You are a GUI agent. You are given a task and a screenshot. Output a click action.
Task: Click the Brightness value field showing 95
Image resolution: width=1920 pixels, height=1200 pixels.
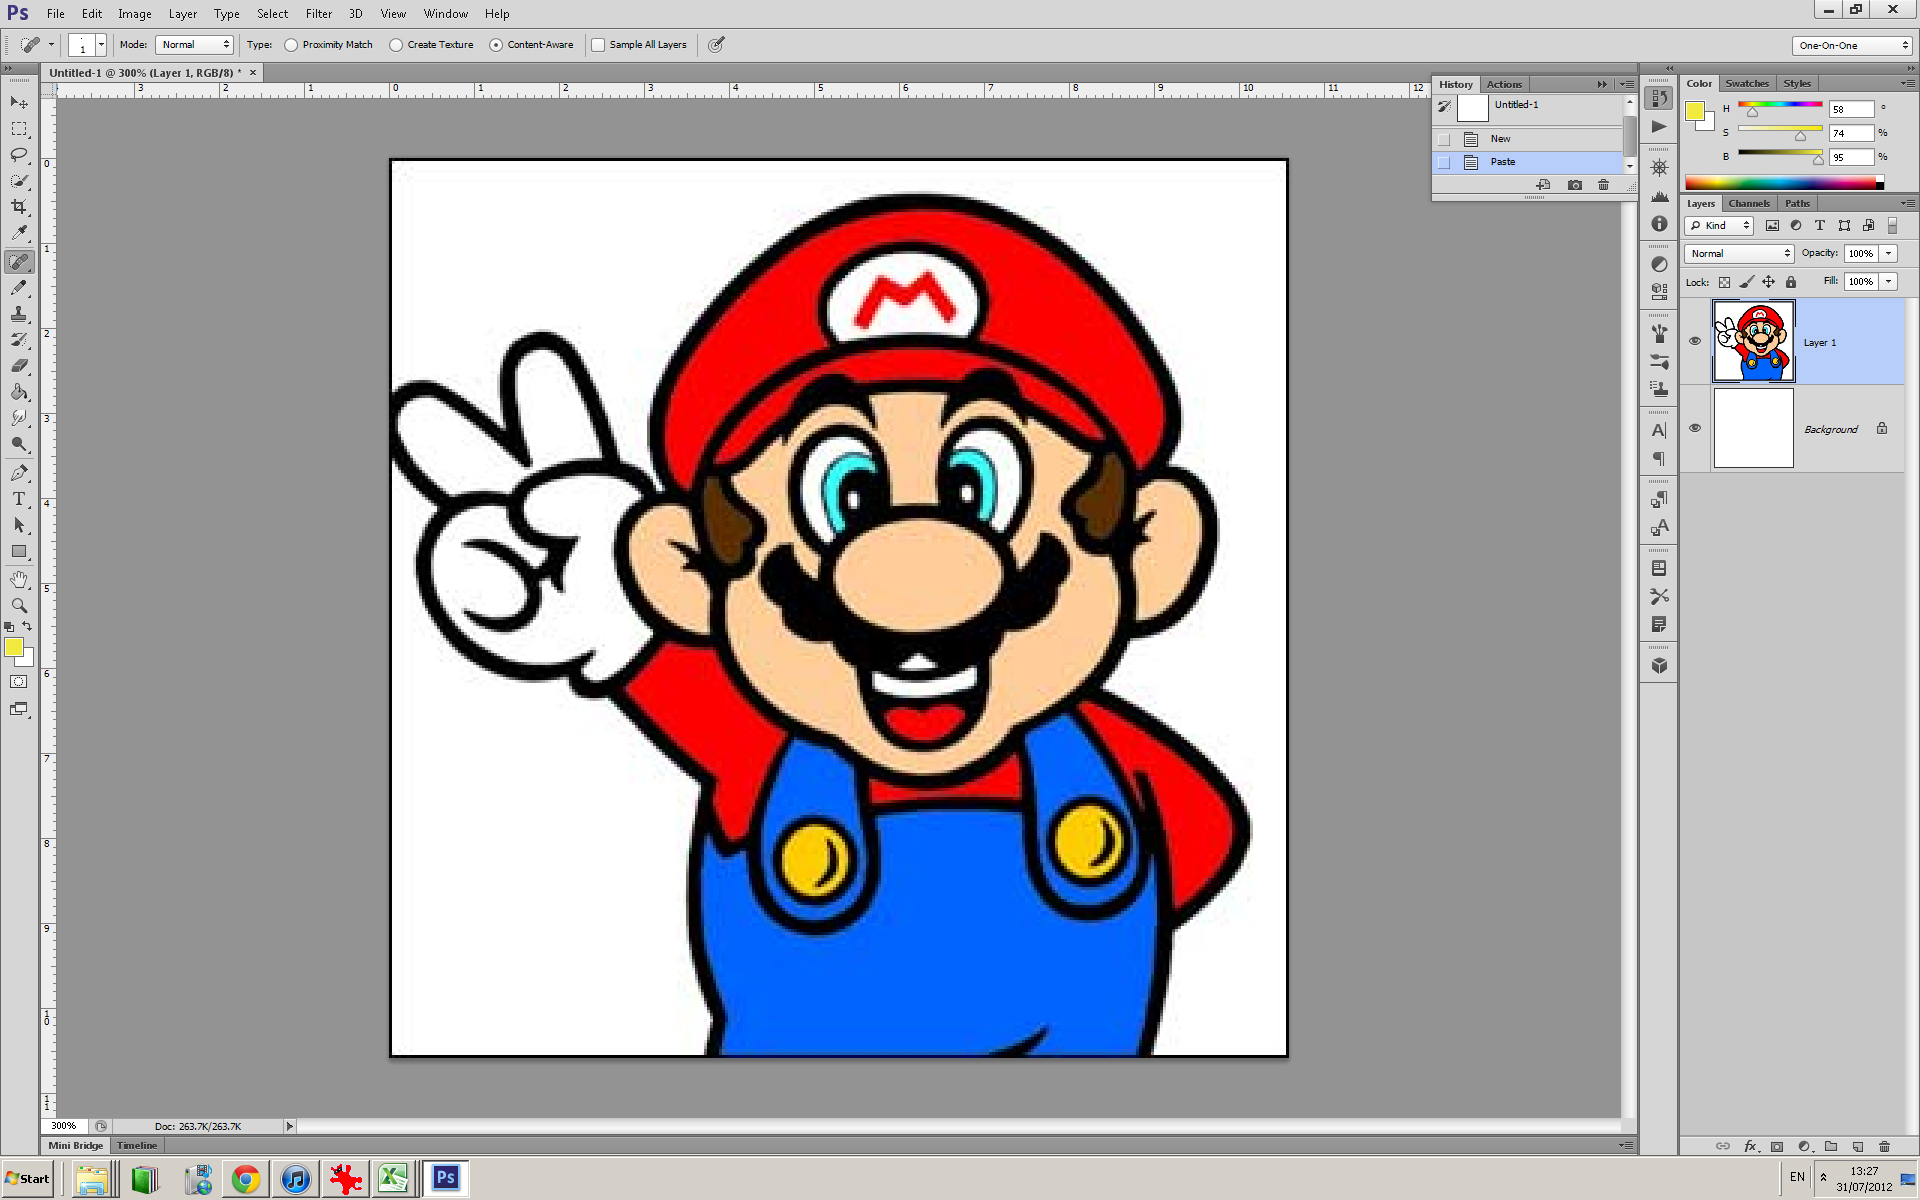(1851, 157)
